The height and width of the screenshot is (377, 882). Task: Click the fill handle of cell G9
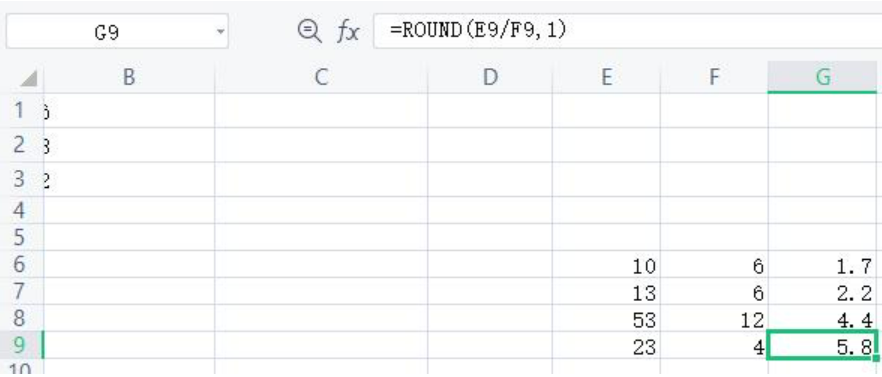pyautogui.click(x=876, y=358)
